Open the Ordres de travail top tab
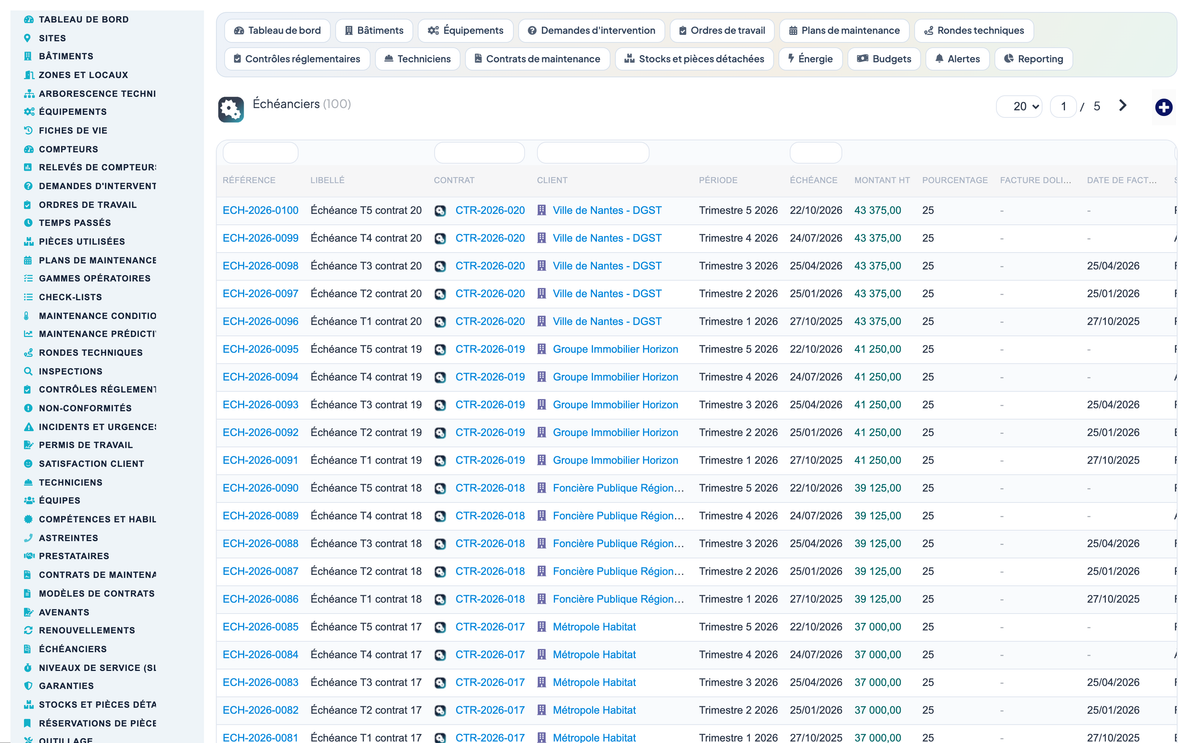The height and width of the screenshot is (743, 1200). tap(721, 31)
